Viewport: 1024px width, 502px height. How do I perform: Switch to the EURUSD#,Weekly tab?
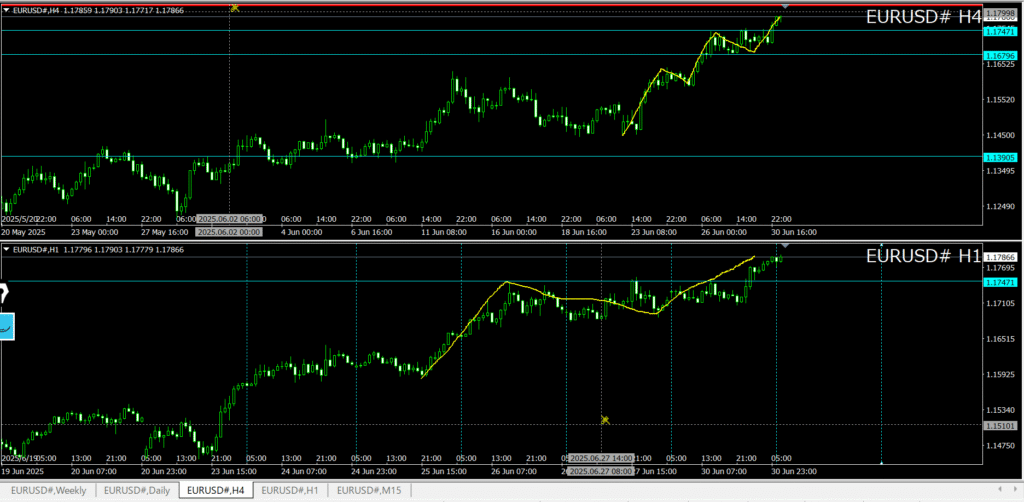point(48,490)
